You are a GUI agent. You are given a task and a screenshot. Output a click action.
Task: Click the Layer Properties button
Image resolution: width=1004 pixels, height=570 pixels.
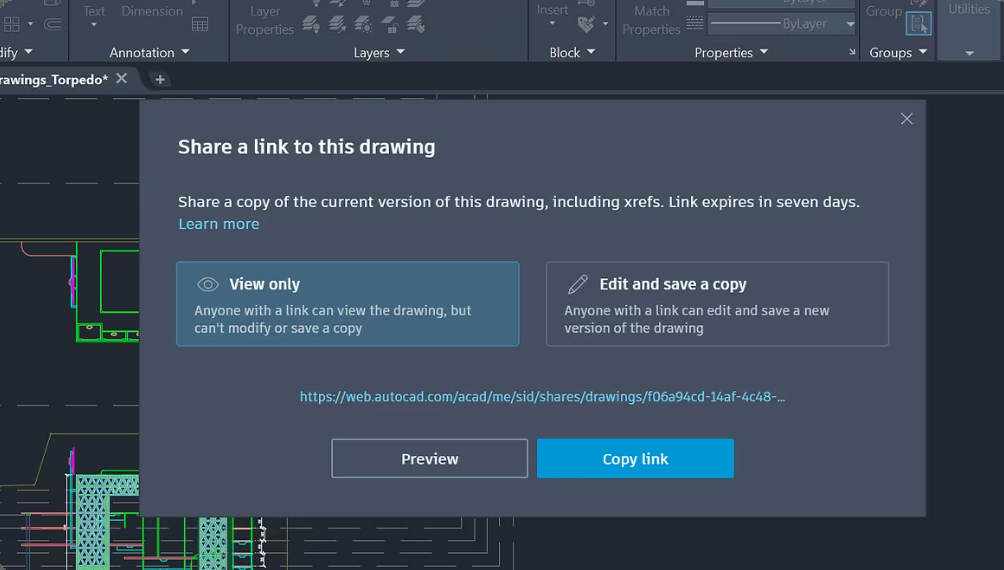[x=264, y=20]
